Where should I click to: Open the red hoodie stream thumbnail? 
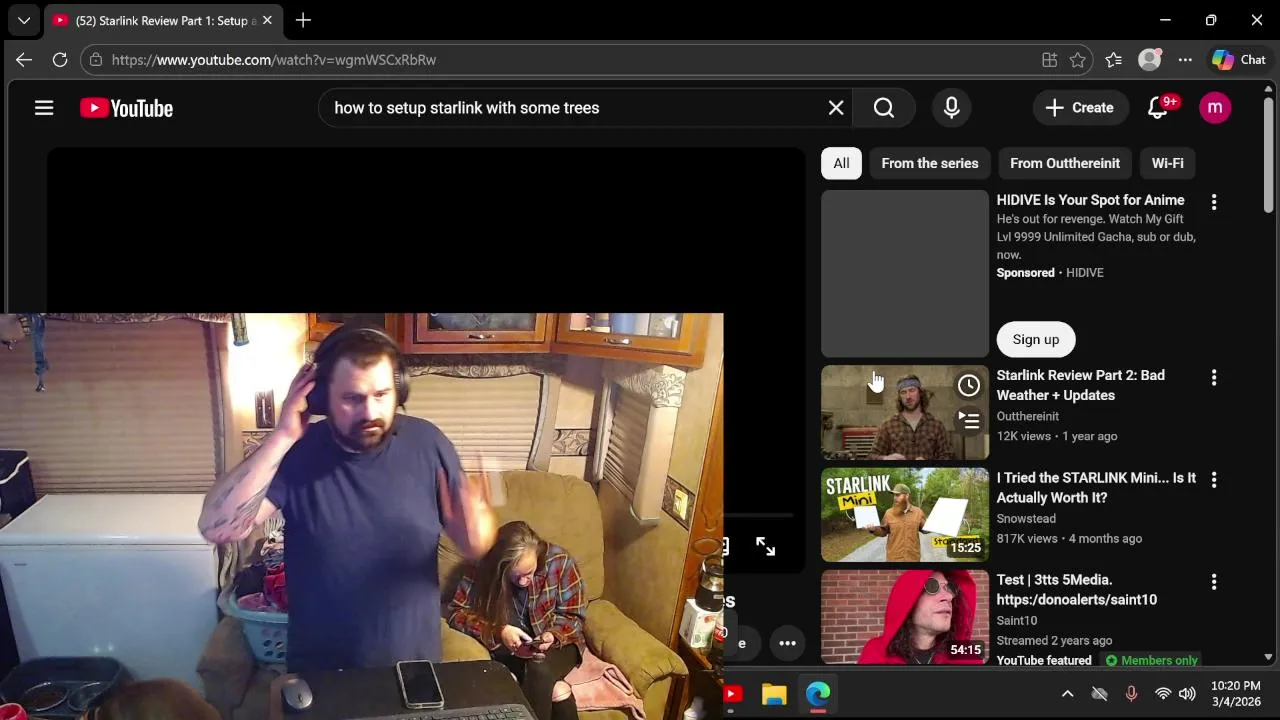[905, 617]
